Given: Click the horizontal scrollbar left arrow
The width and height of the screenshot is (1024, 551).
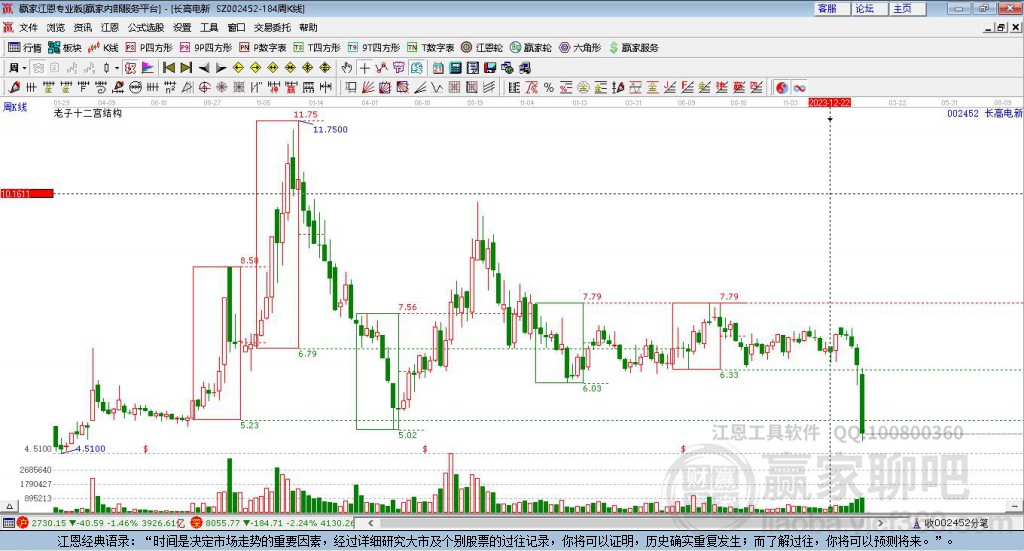Looking at the screenshot, I should pyautogui.click(x=370, y=523).
